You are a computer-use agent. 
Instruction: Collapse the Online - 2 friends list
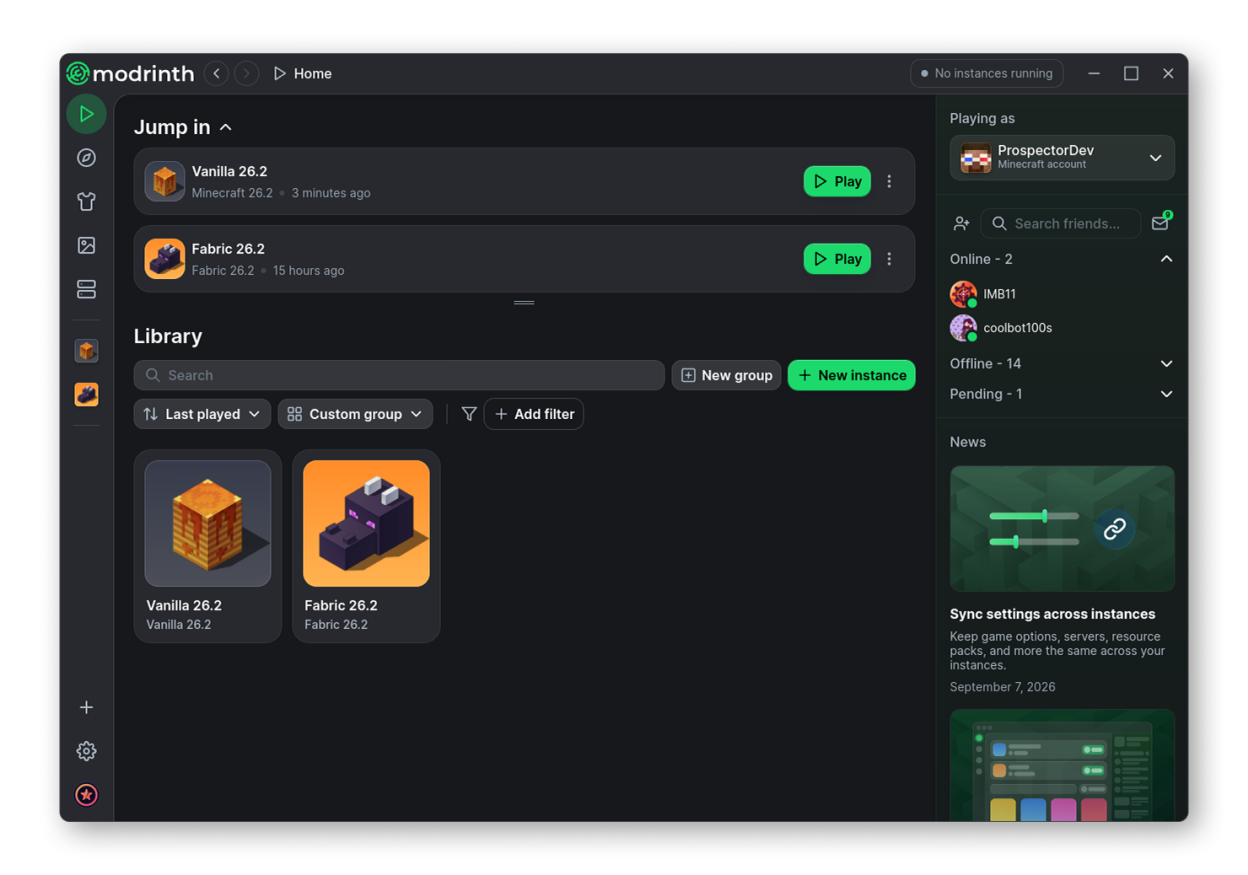point(1062,259)
